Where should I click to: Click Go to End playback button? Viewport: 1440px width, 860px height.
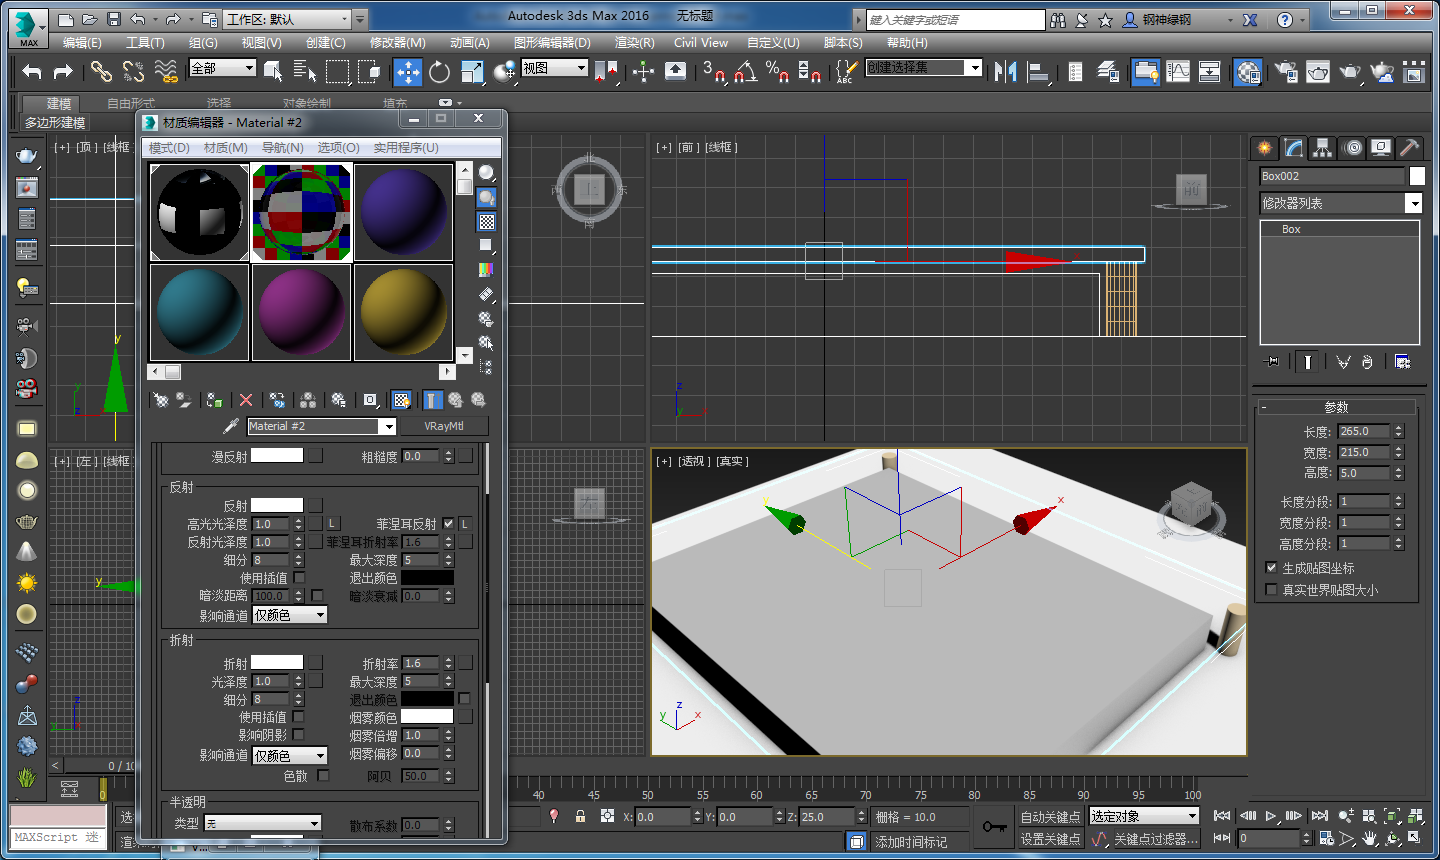click(x=1320, y=816)
